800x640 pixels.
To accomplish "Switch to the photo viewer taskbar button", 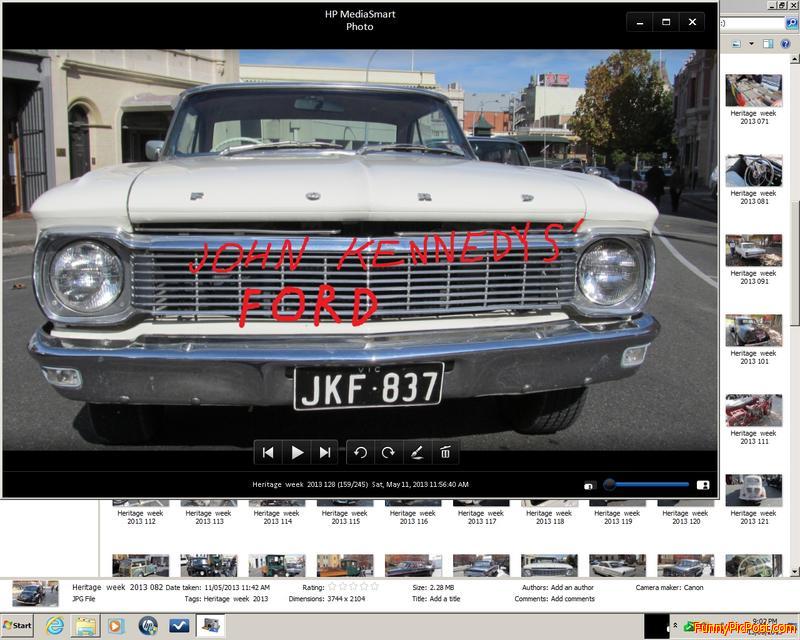I will (x=211, y=625).
